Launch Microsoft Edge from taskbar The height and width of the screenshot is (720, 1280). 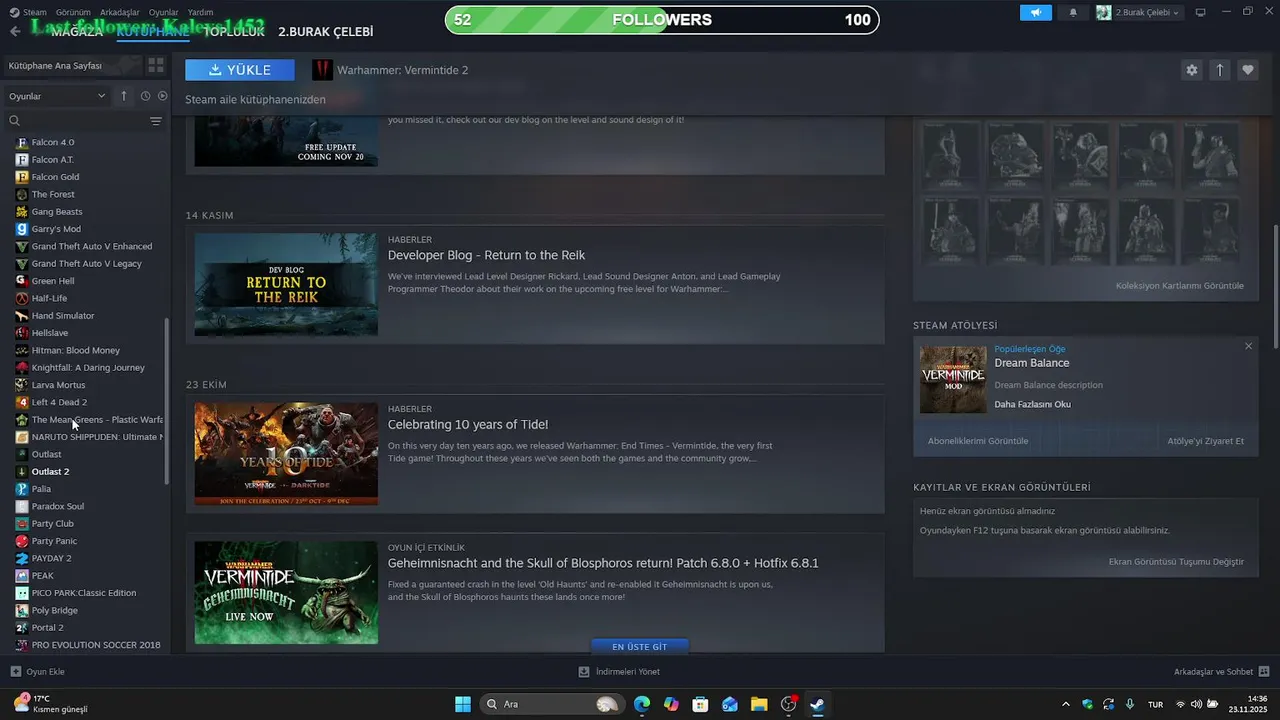coord(642,704)
